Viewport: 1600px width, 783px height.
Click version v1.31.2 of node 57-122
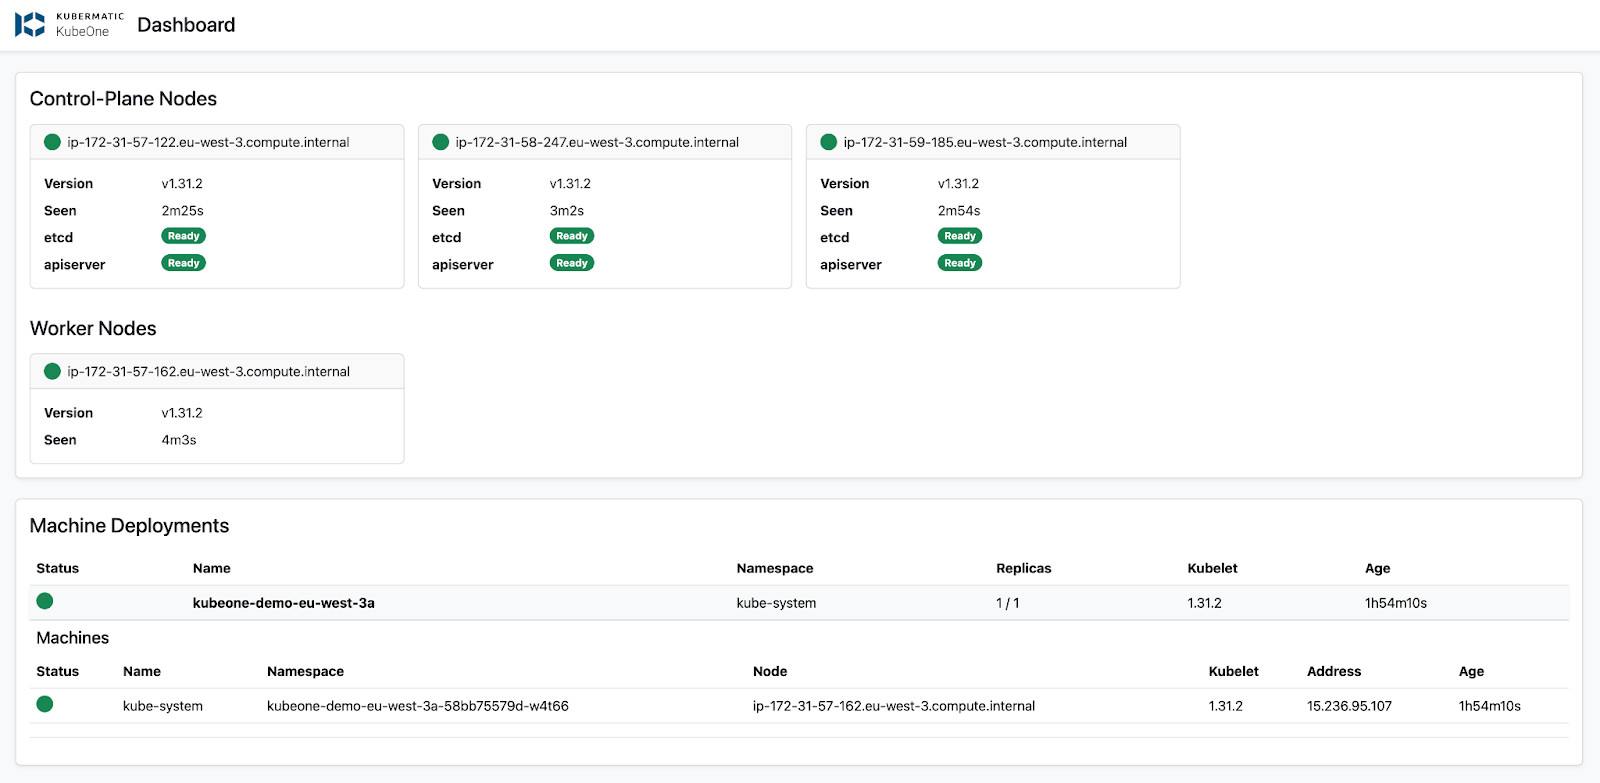[182, 184]
